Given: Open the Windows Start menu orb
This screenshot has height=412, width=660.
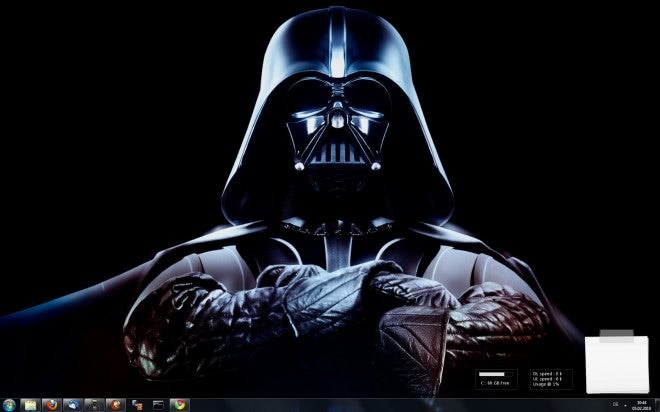Looking at the screenshot, I should (x=9, y=405).
